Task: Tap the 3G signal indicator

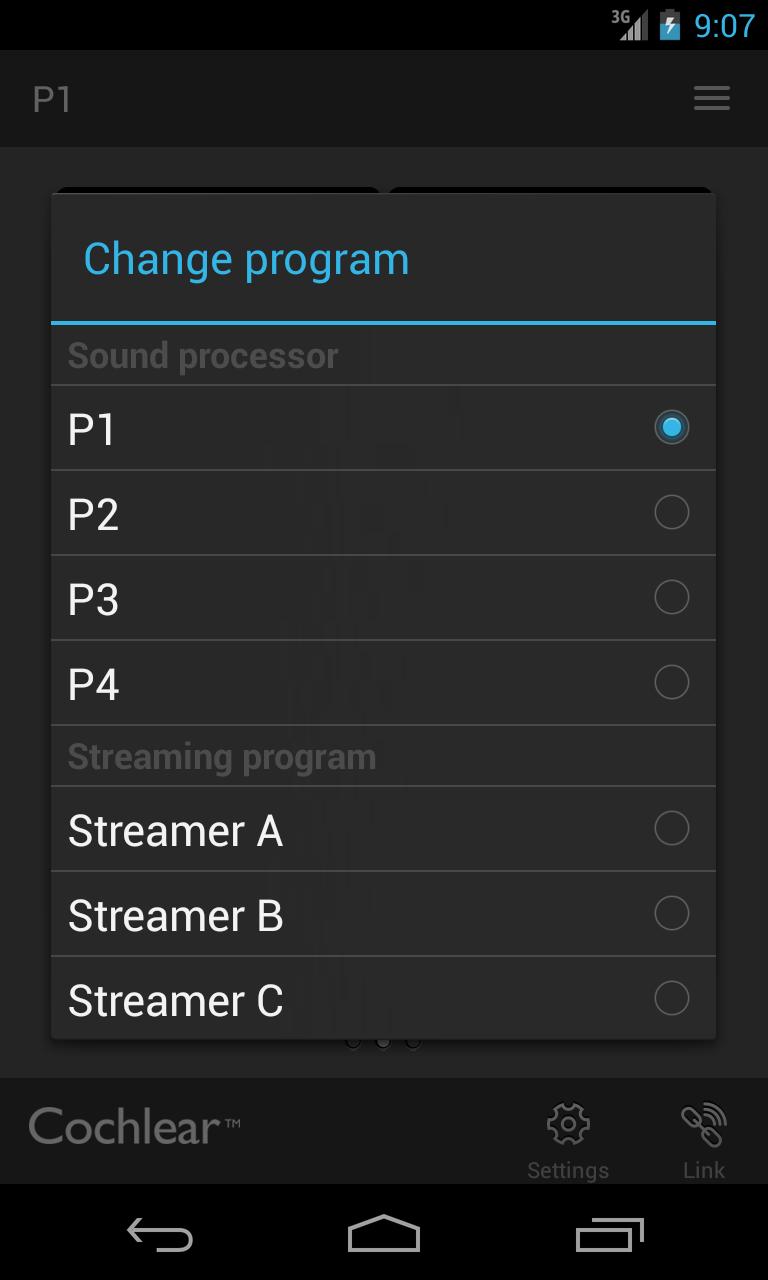Action: coord(630,25)
